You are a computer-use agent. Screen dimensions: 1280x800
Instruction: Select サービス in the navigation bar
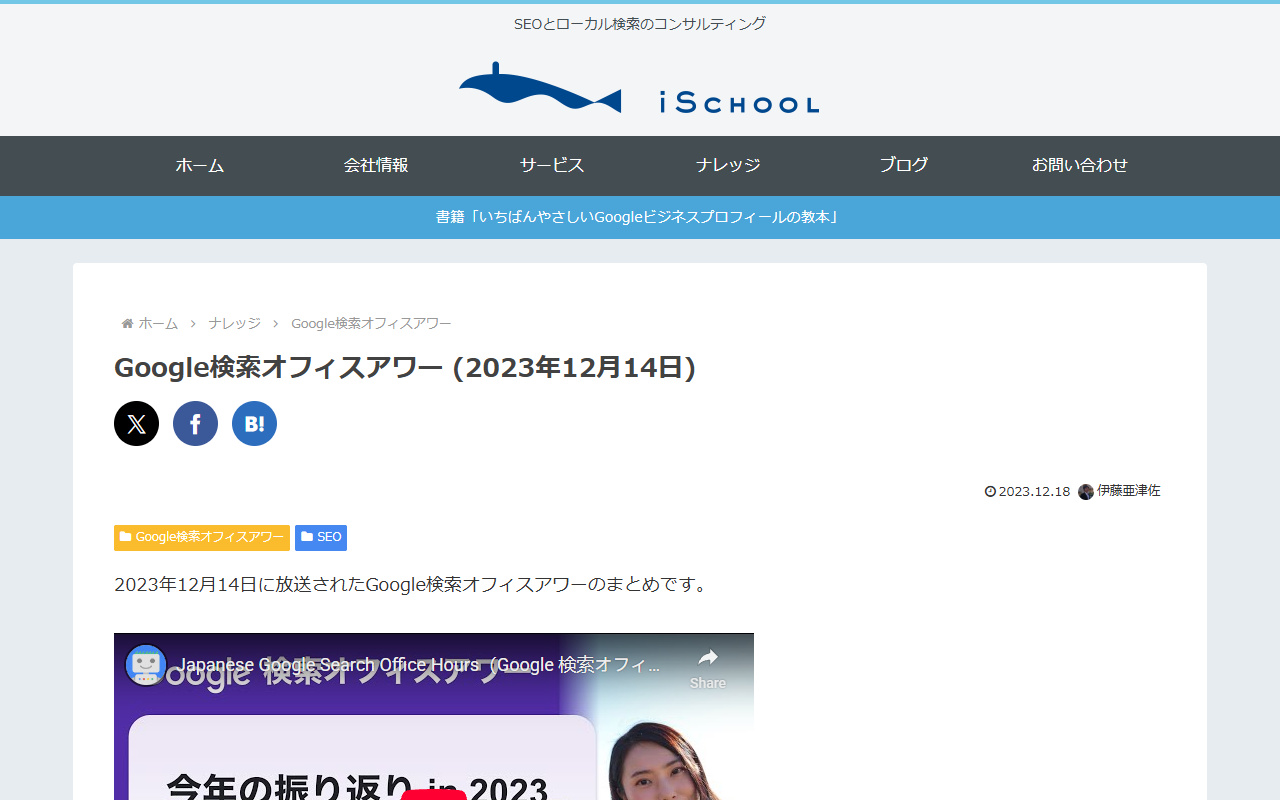(x=552, y=165)
